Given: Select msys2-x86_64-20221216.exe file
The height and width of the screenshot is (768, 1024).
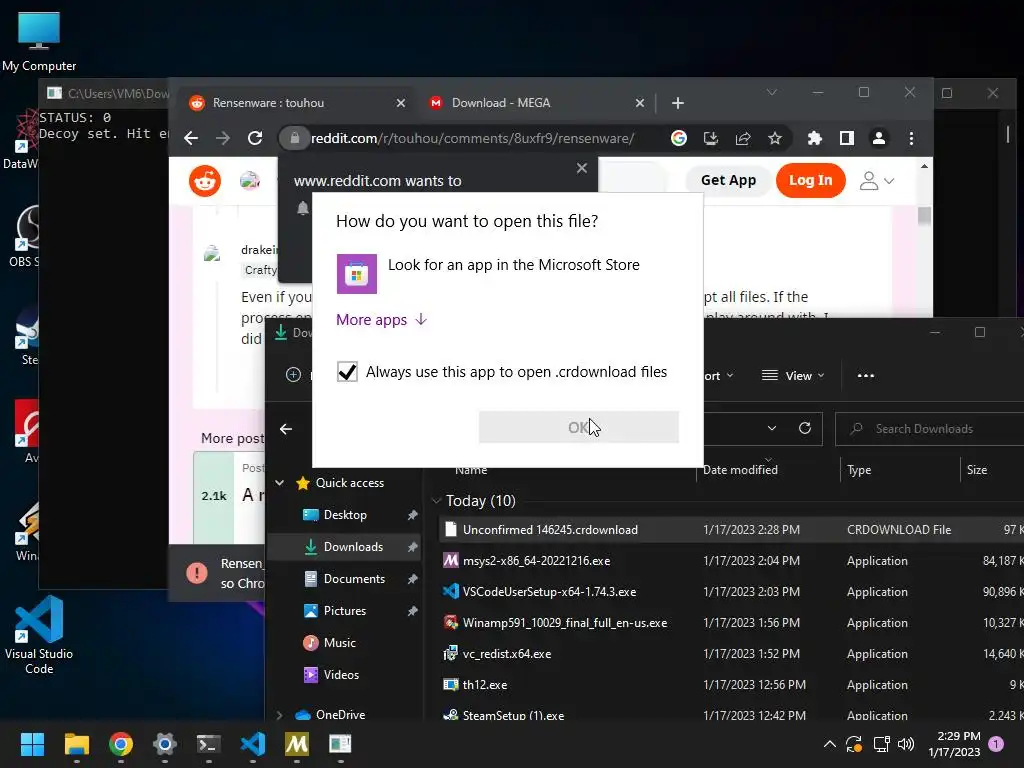Looking at the screenshot, I should tap(731, 560).
